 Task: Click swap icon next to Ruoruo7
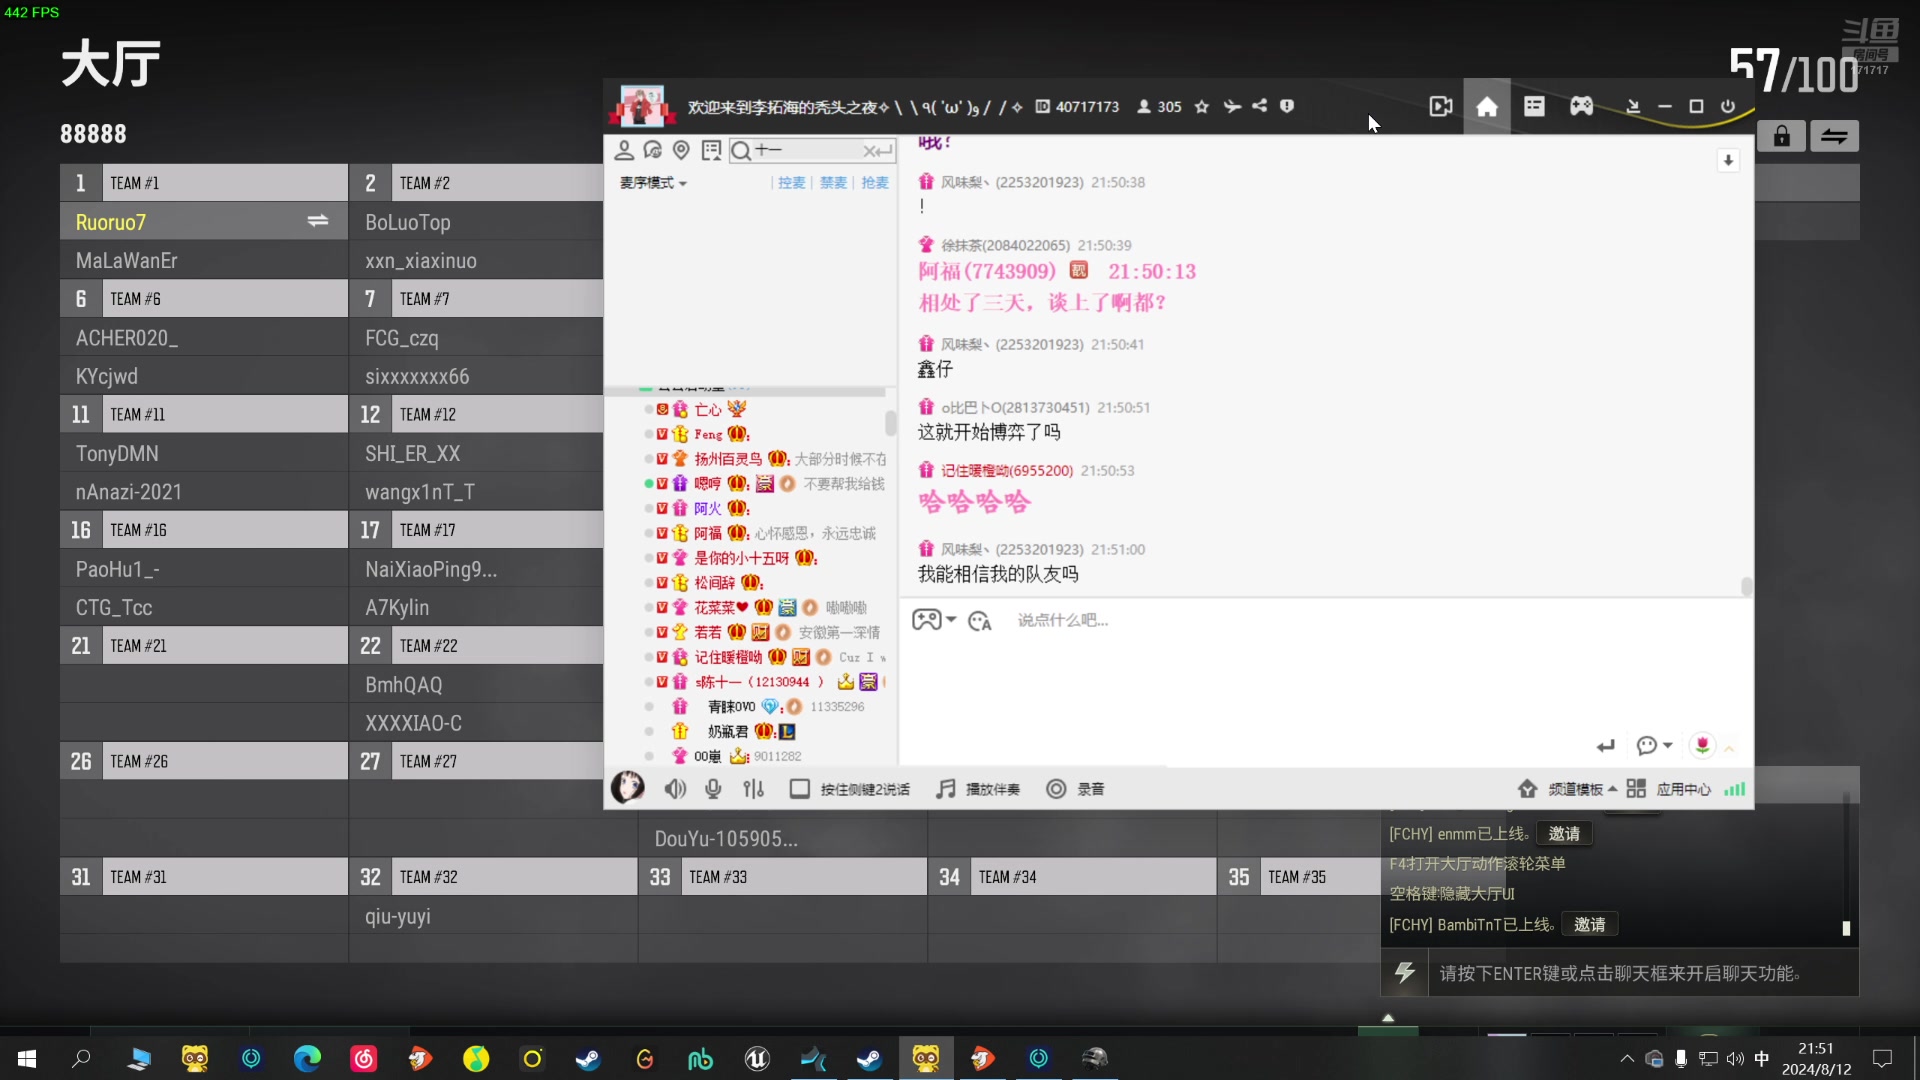coord(318,221)
